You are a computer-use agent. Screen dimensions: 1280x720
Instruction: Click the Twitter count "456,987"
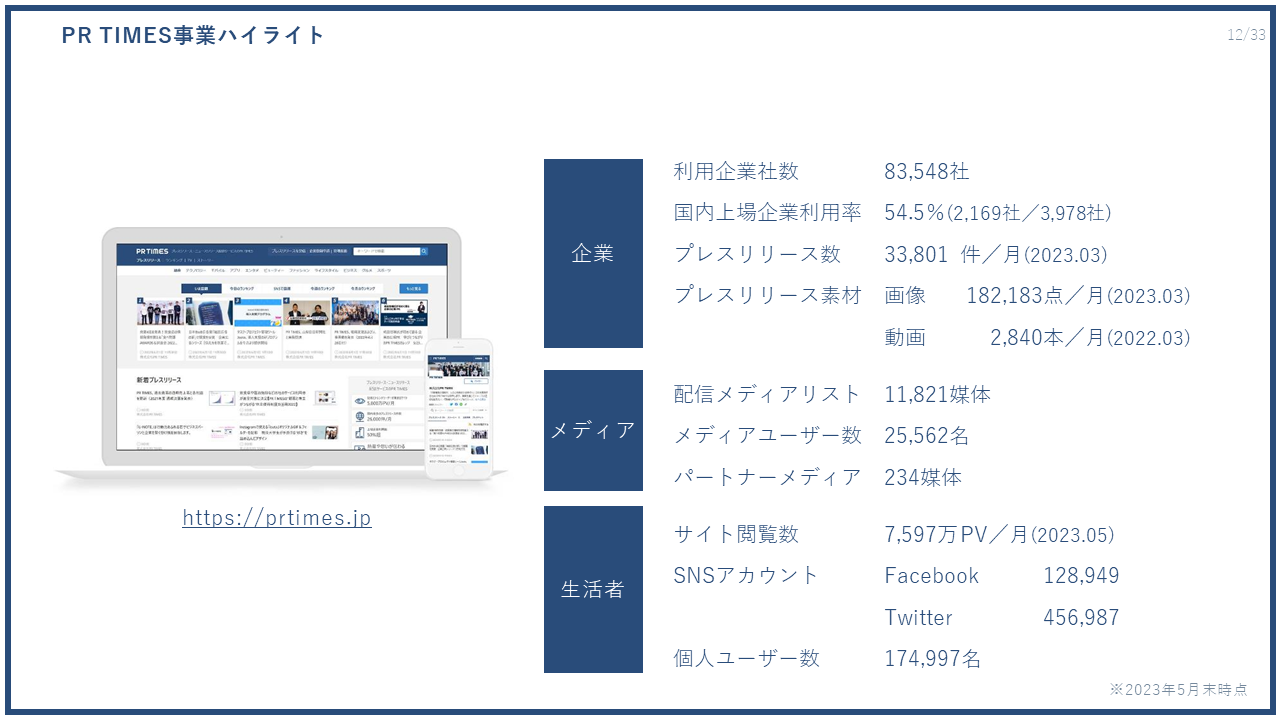pyautogui.click(x=1082, y=618)
